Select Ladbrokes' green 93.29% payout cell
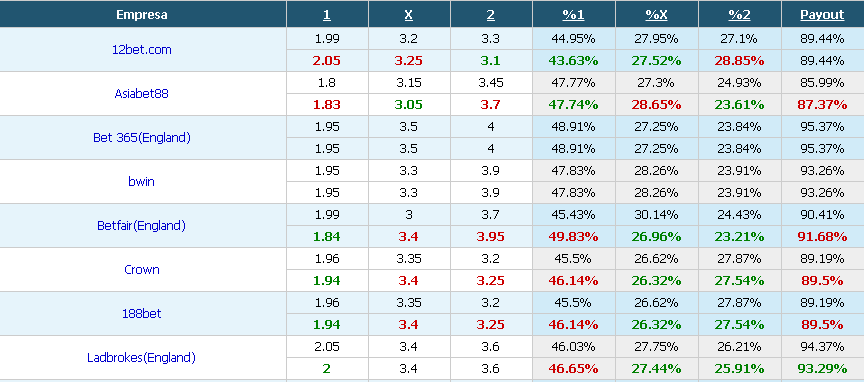 pyautogui.click(x=822, y=369)
